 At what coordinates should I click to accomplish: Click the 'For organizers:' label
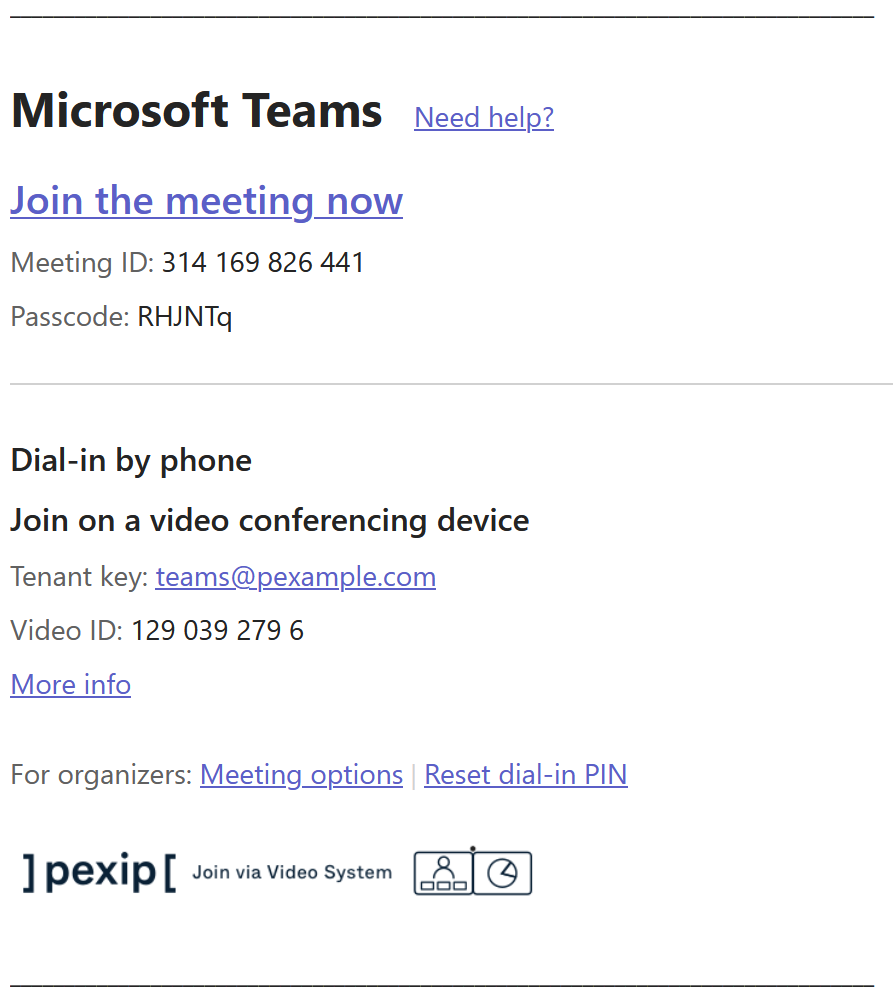101,775
